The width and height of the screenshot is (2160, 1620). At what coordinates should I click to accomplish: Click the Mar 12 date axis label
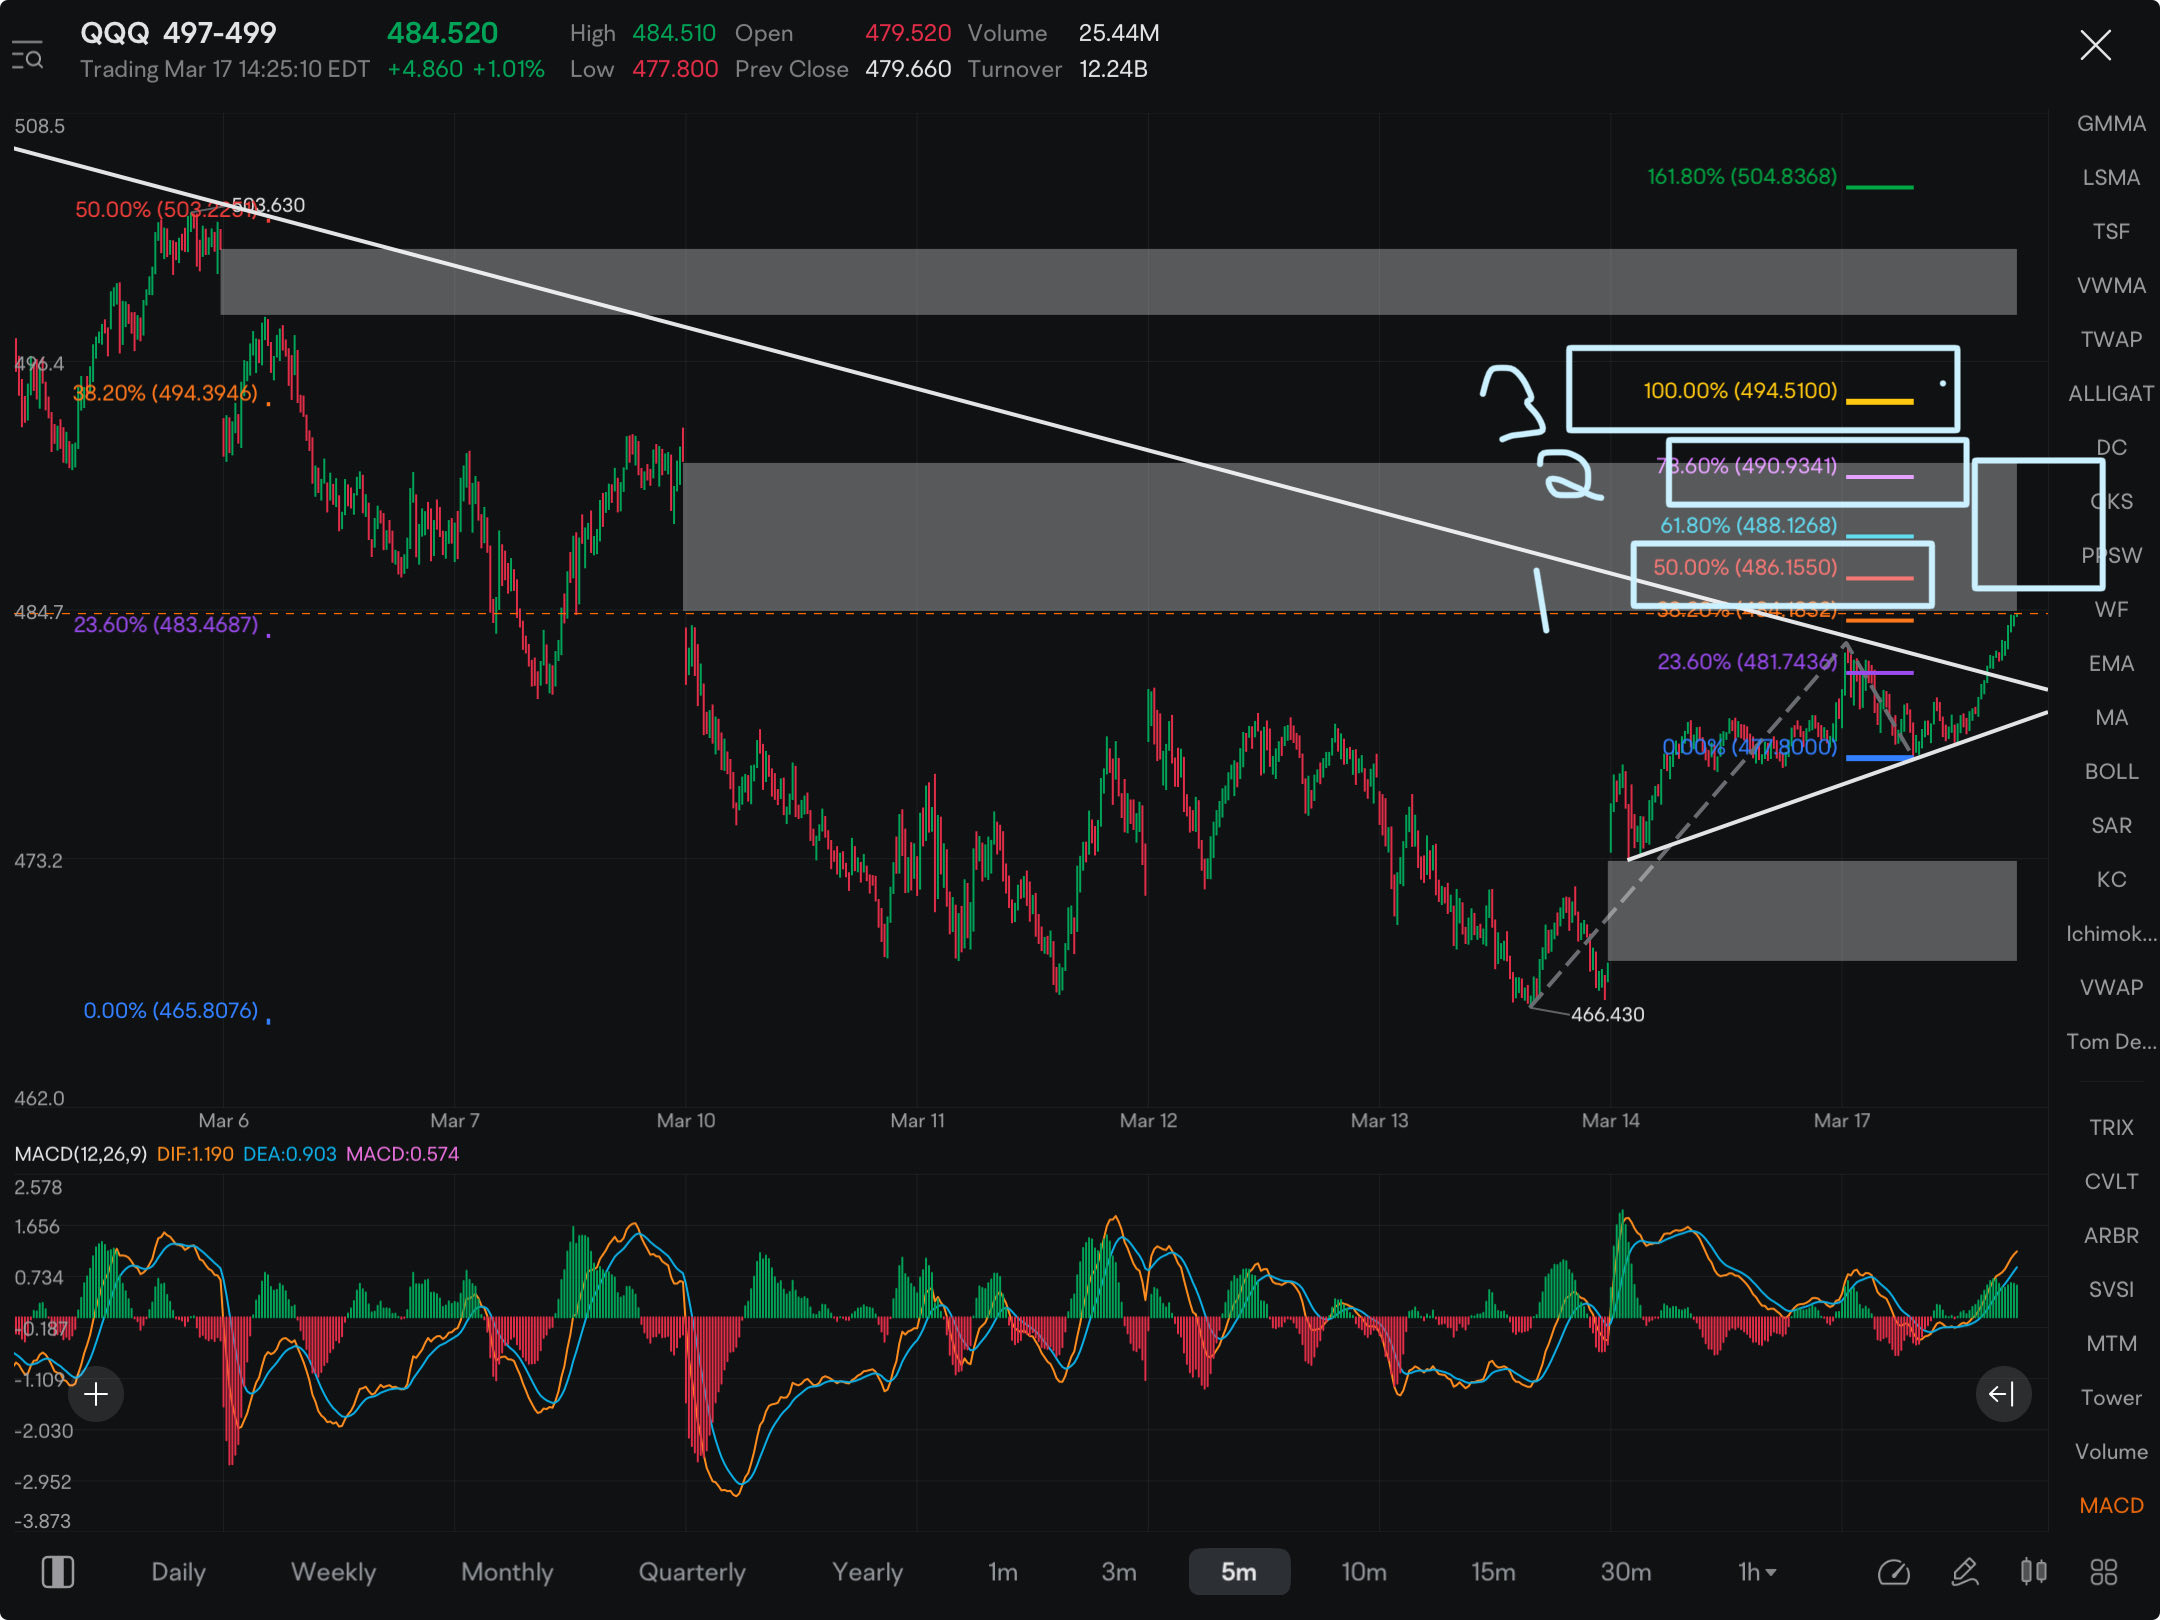(x=1148, y=1121)
